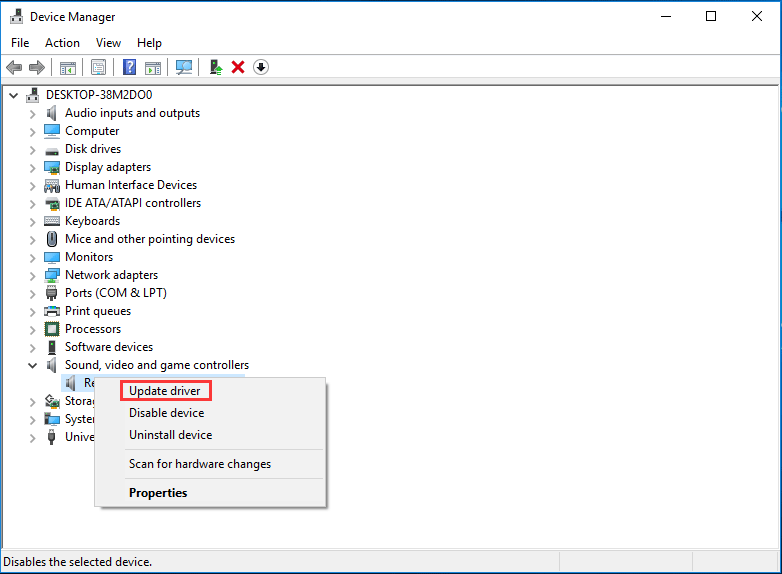Expand the Keyboards node

(x=32, y=221)
